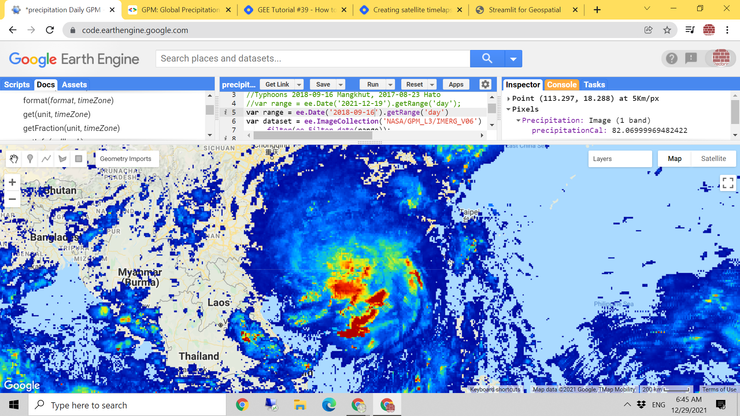Open the Layers panel on map

[x=603, y=159]
